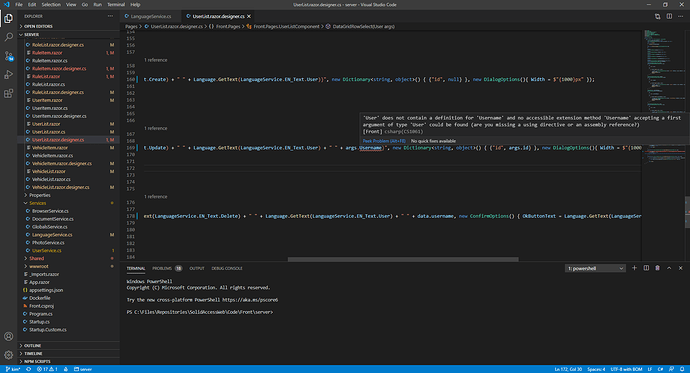Switch to the PROBLEMS panel tab
The image size is (690, 373).
click(167, 268)
